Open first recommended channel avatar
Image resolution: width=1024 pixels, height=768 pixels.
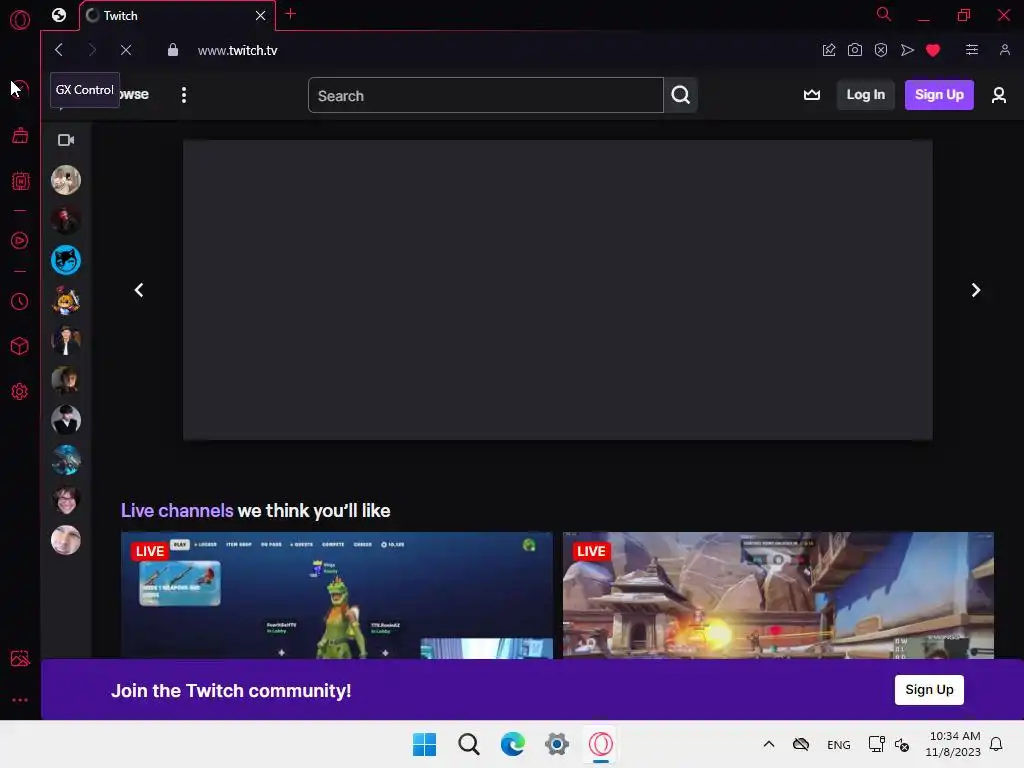pyautogui.click(x=66, y=180)
